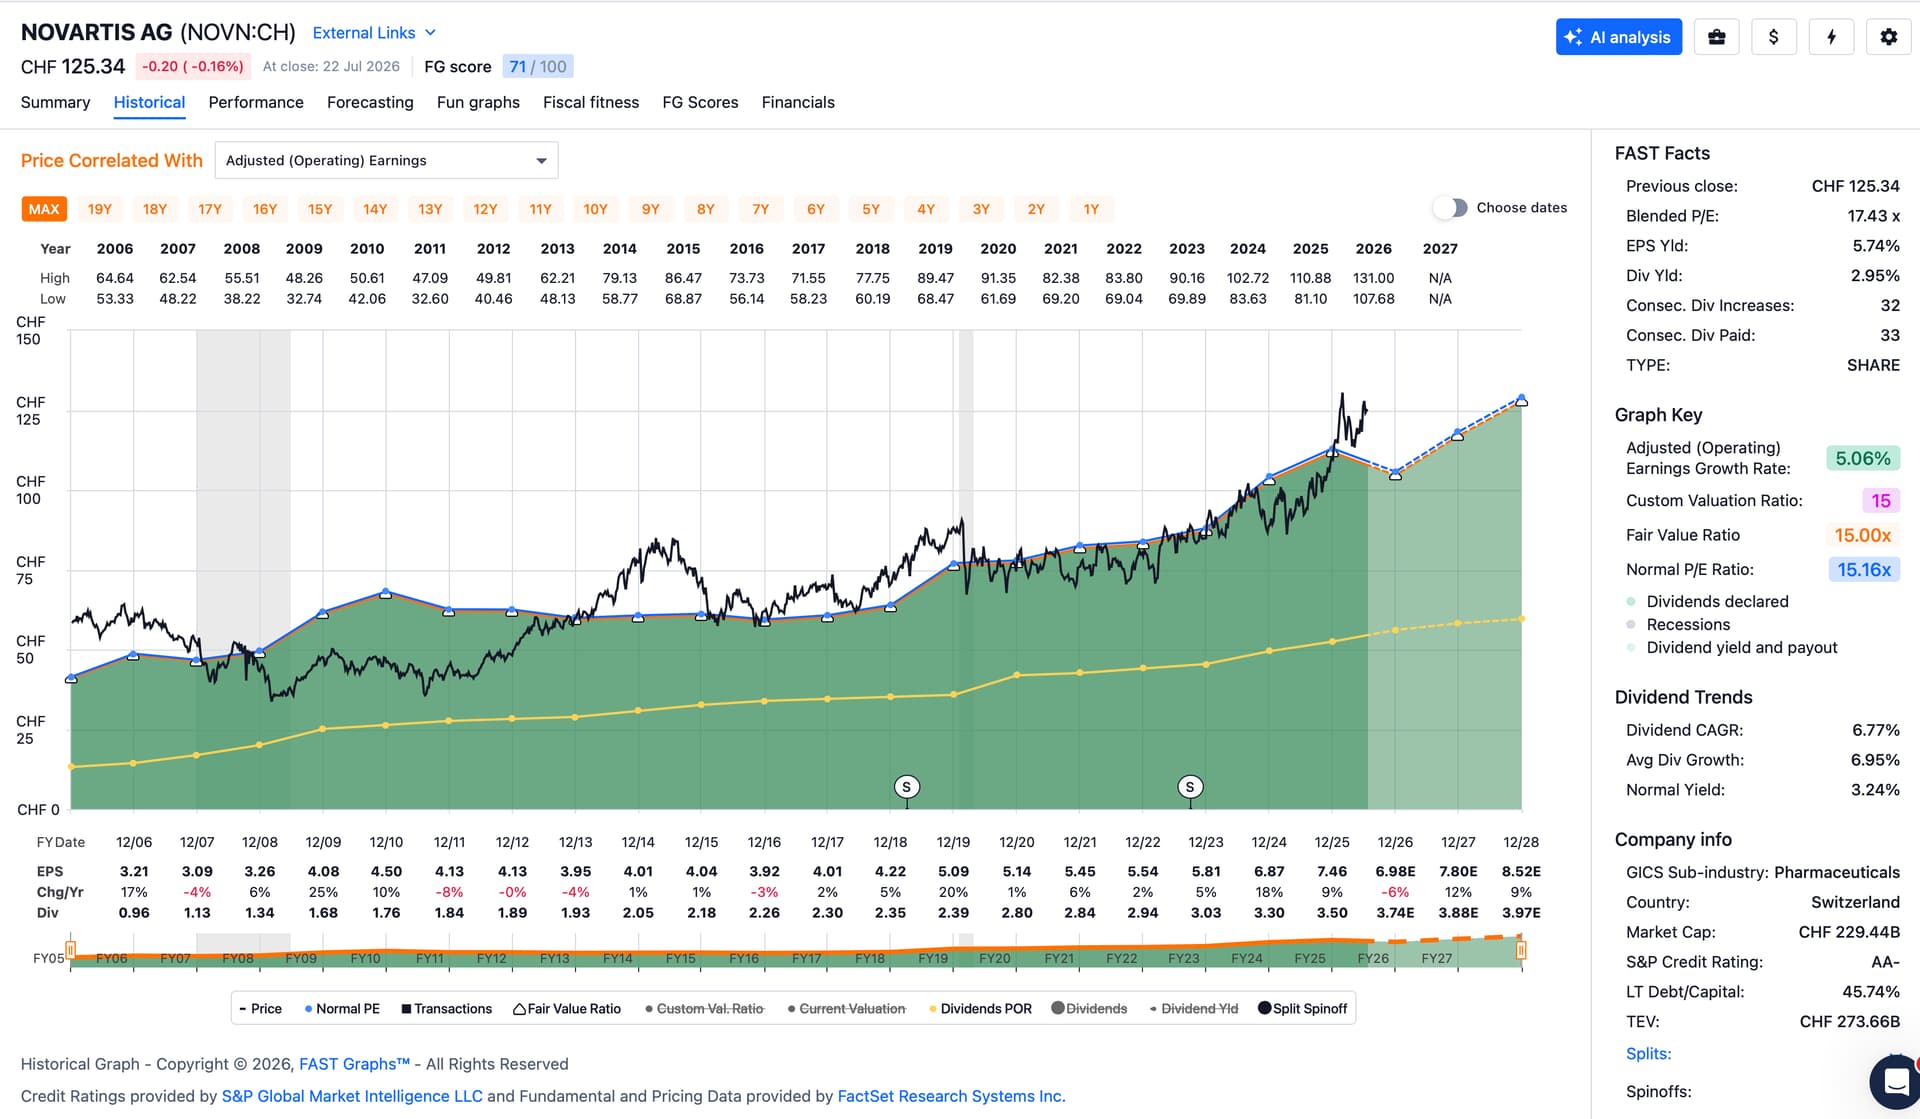Viewport: 1920px width, 1119px height.
Task: Select the 1Y time range
Action: [1091, 209]
